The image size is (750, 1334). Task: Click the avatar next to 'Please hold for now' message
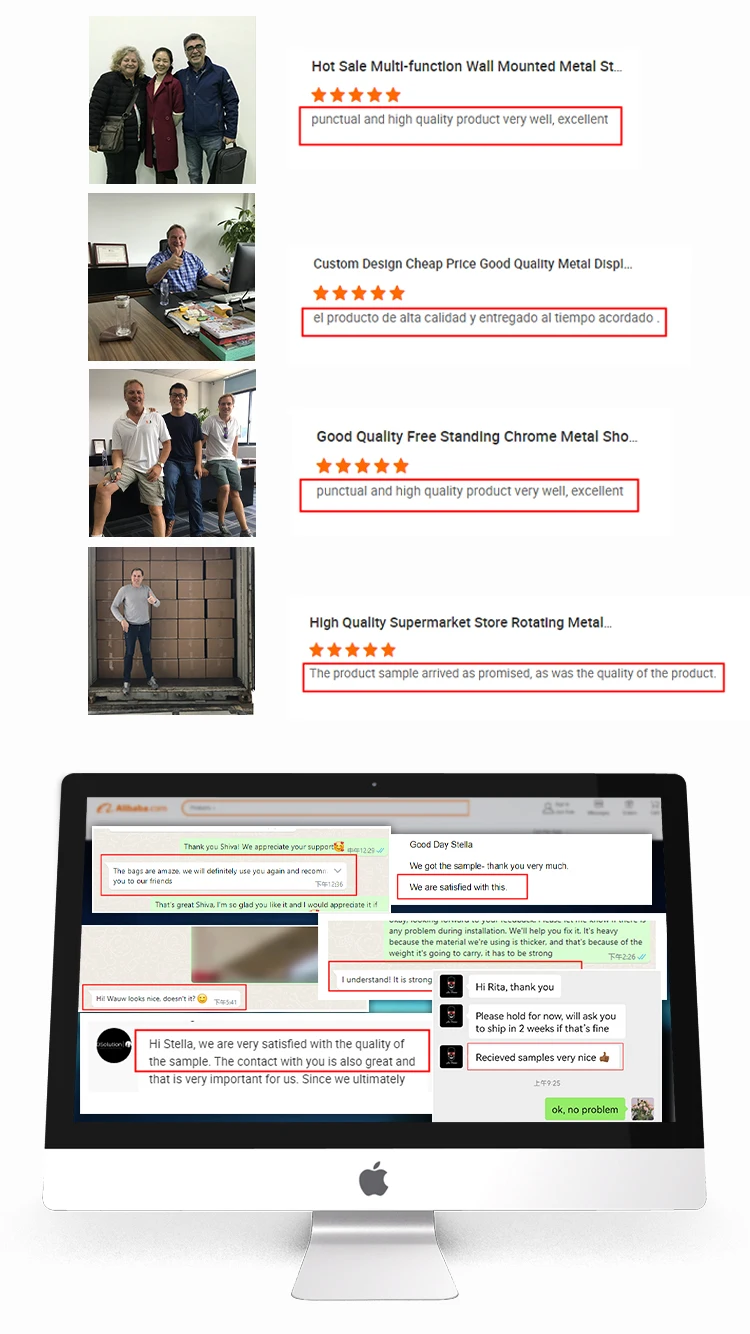(451, 1016)
